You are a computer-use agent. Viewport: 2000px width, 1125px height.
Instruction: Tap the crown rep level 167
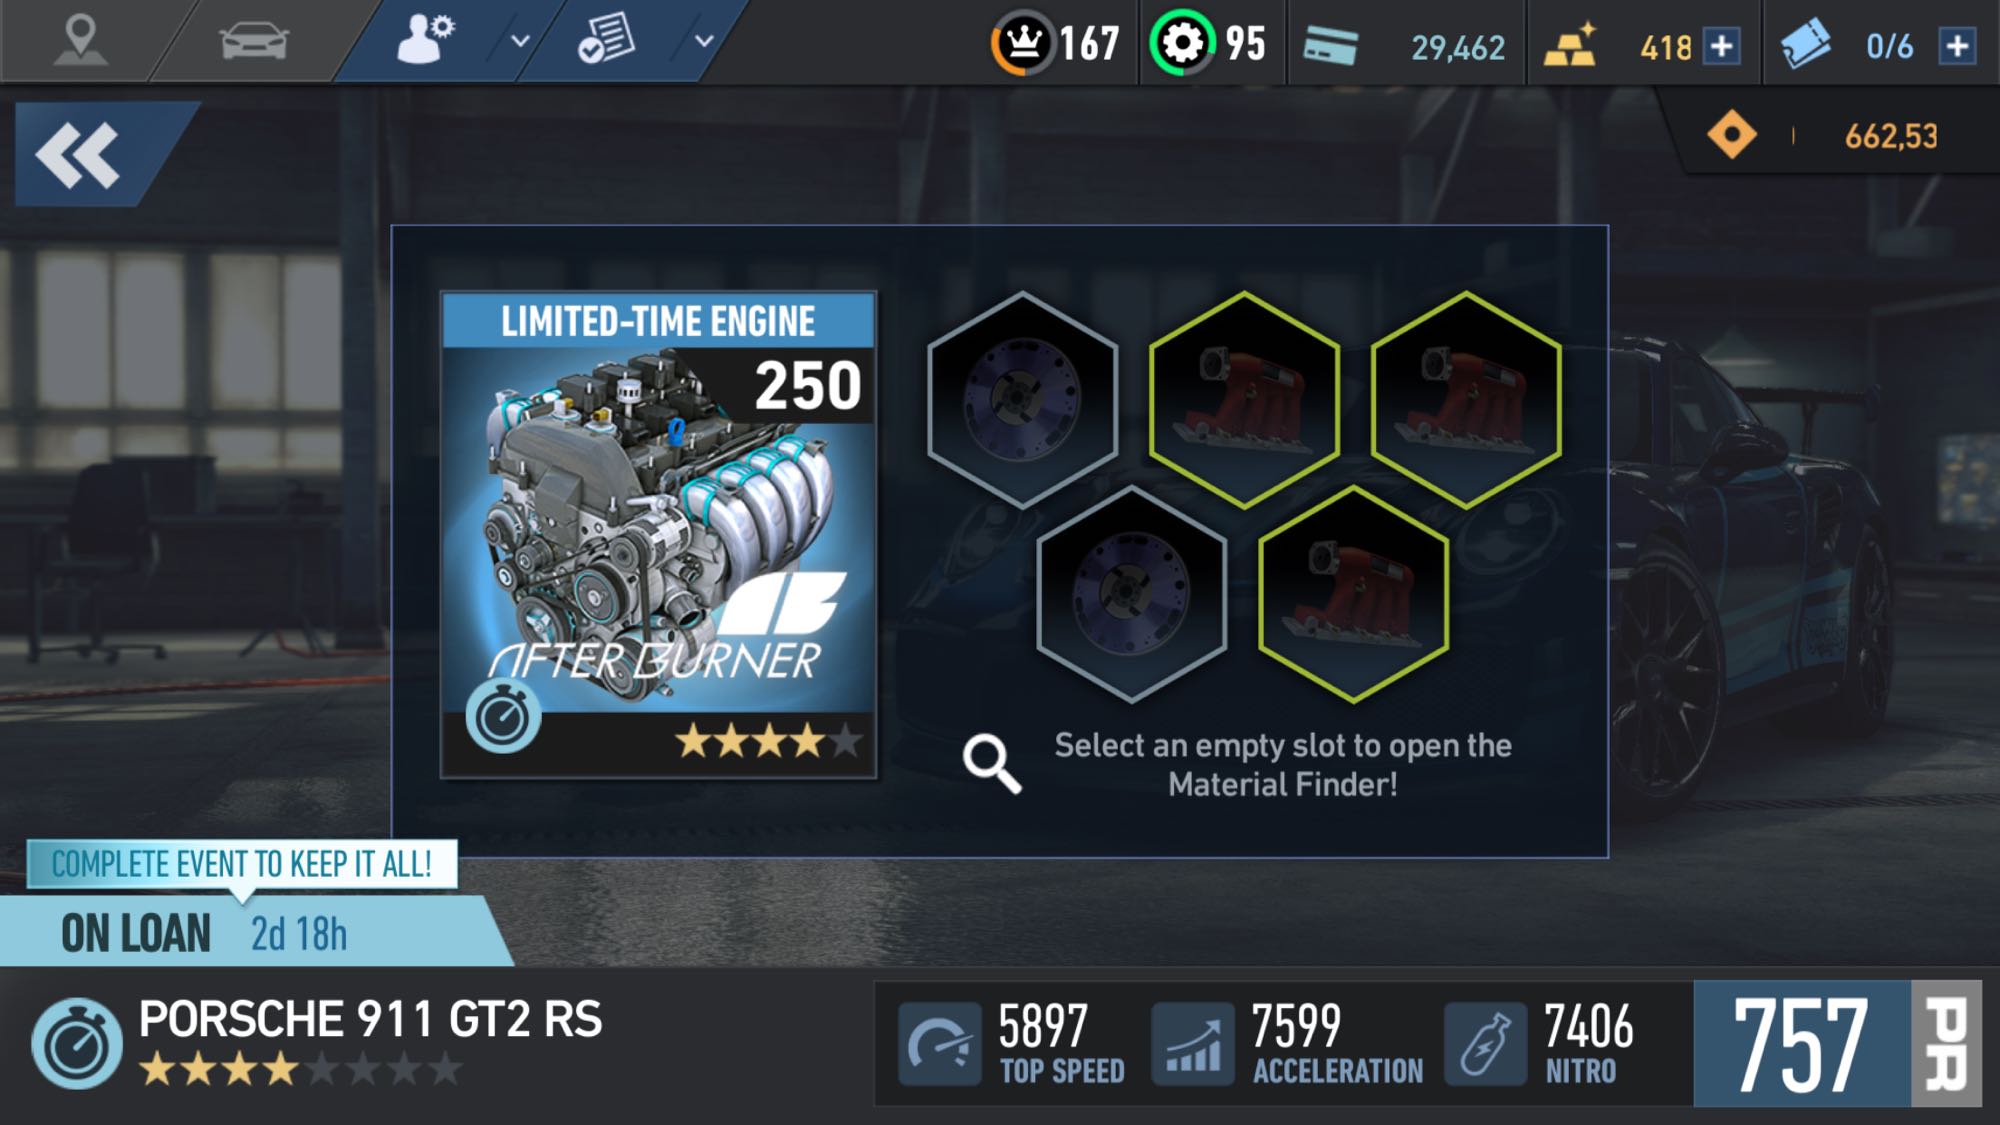pyautogui.click(x=1056, y=43)
